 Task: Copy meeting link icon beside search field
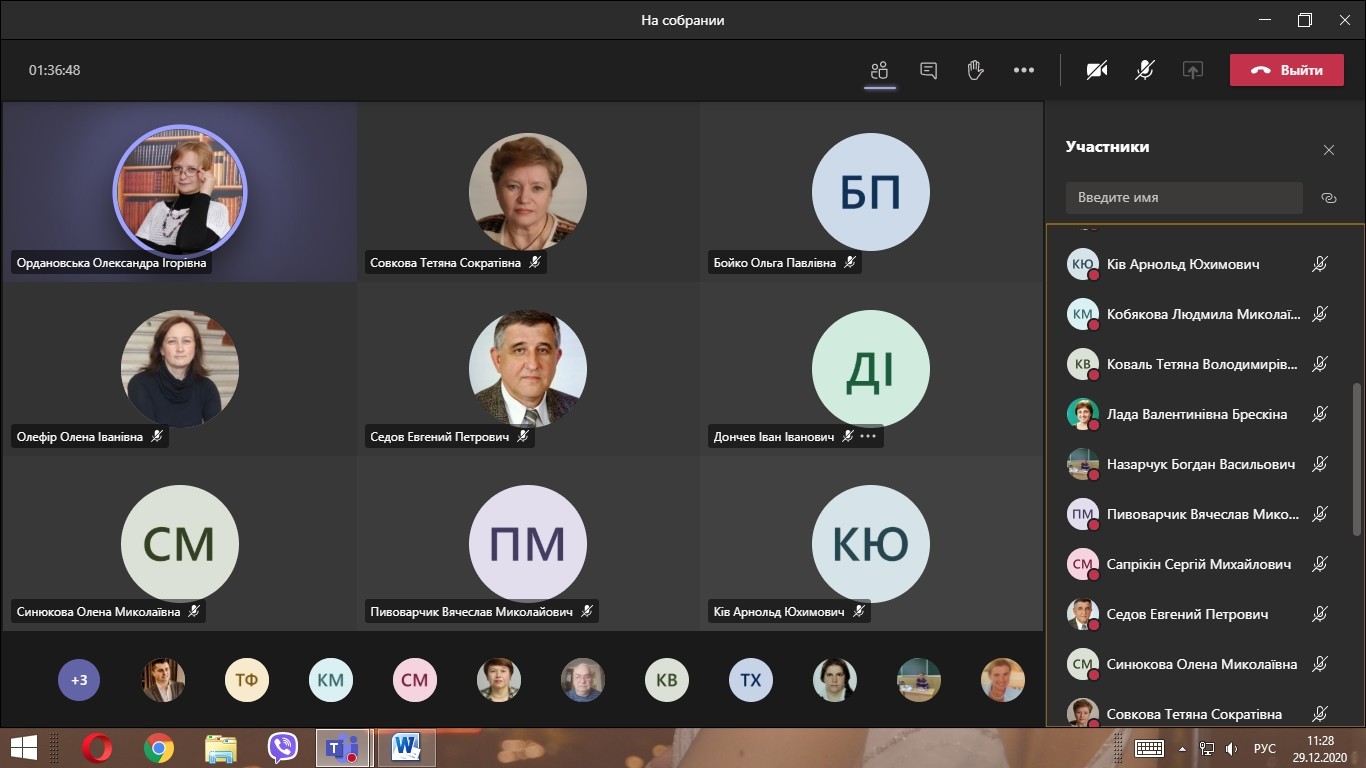pyautogui.click(x=1328, y=198)
